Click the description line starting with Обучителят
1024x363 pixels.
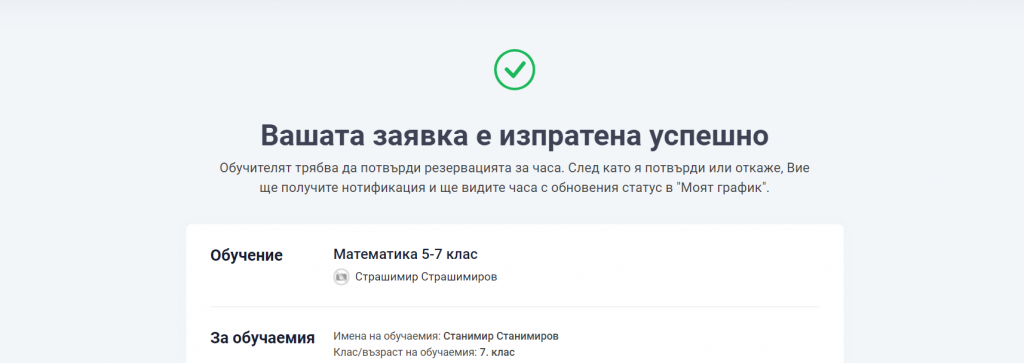(515, 168)
